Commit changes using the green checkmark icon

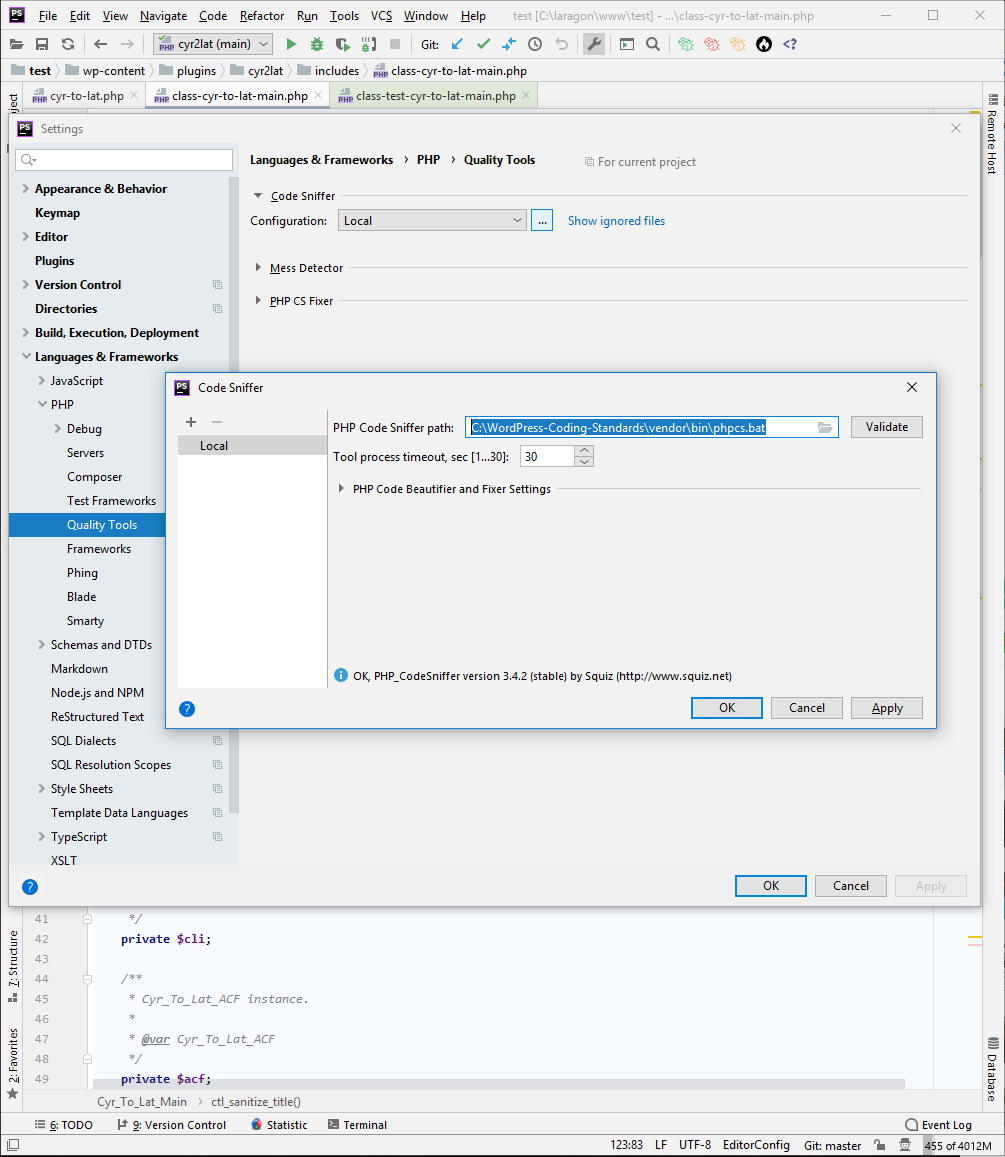[483, 44]
